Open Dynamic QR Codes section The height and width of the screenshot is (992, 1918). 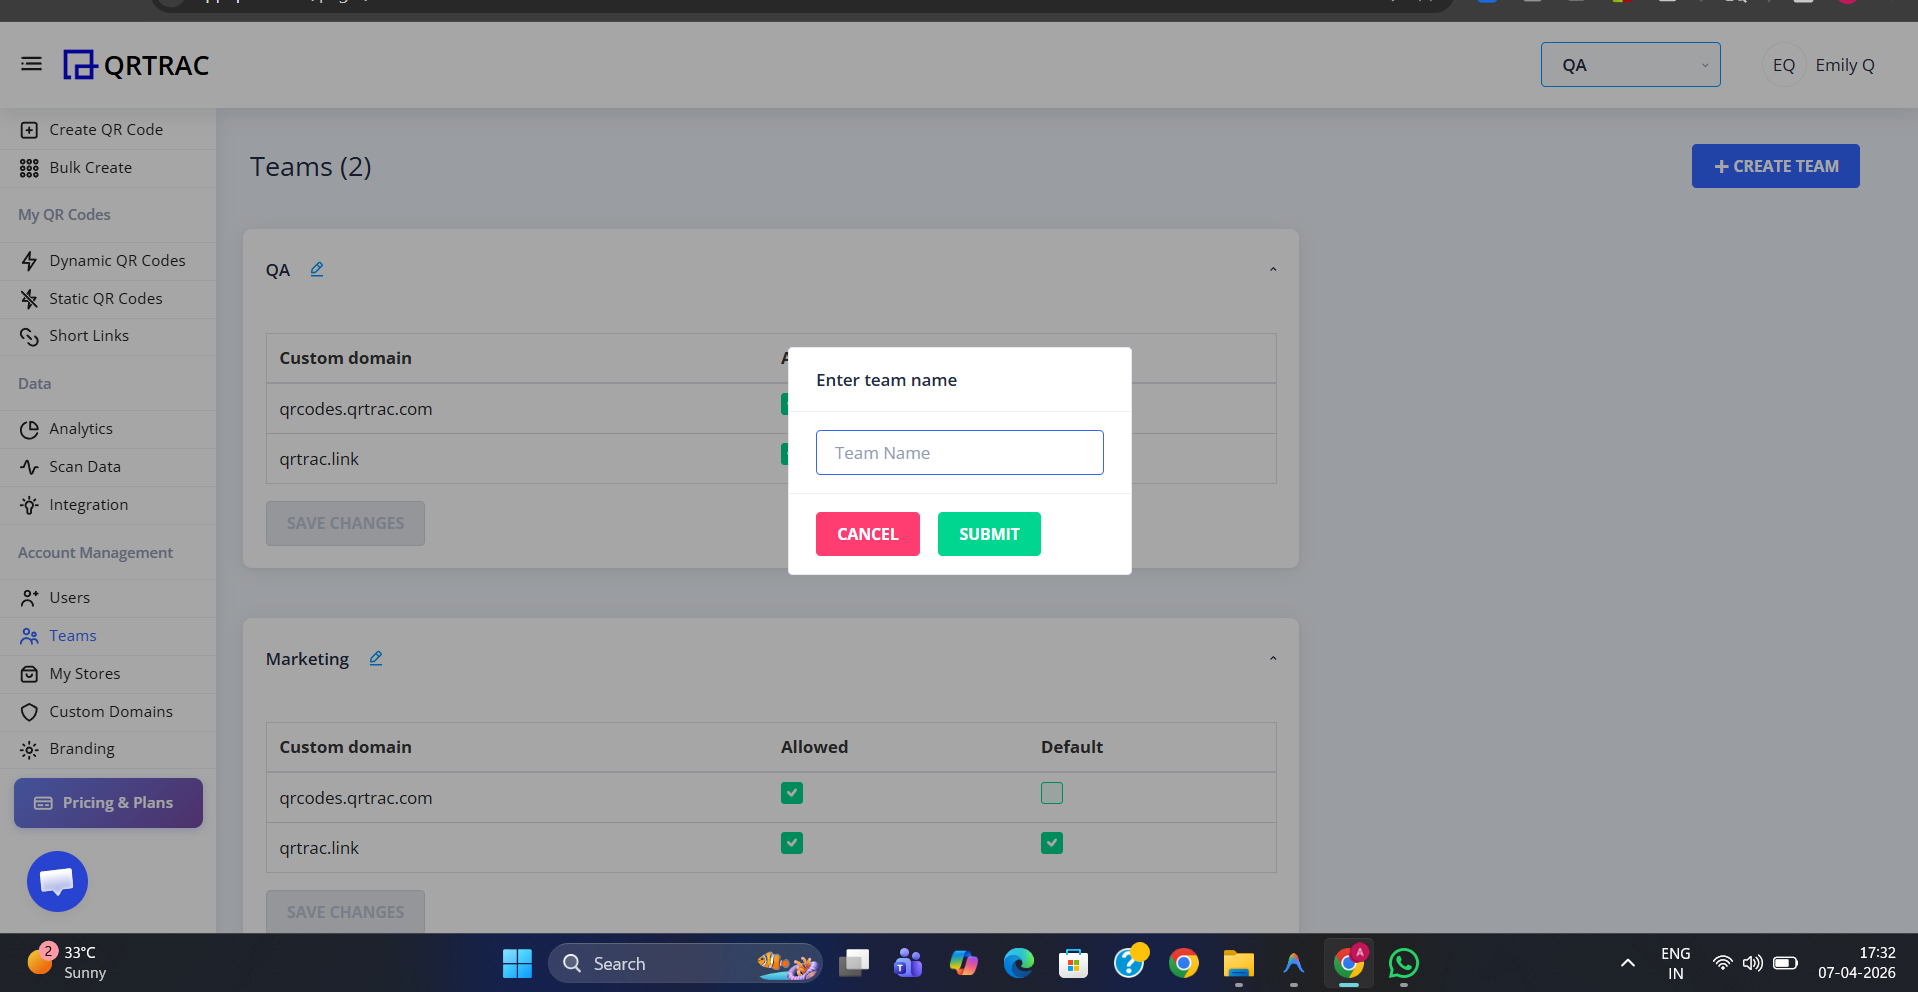tap(117, 260)
